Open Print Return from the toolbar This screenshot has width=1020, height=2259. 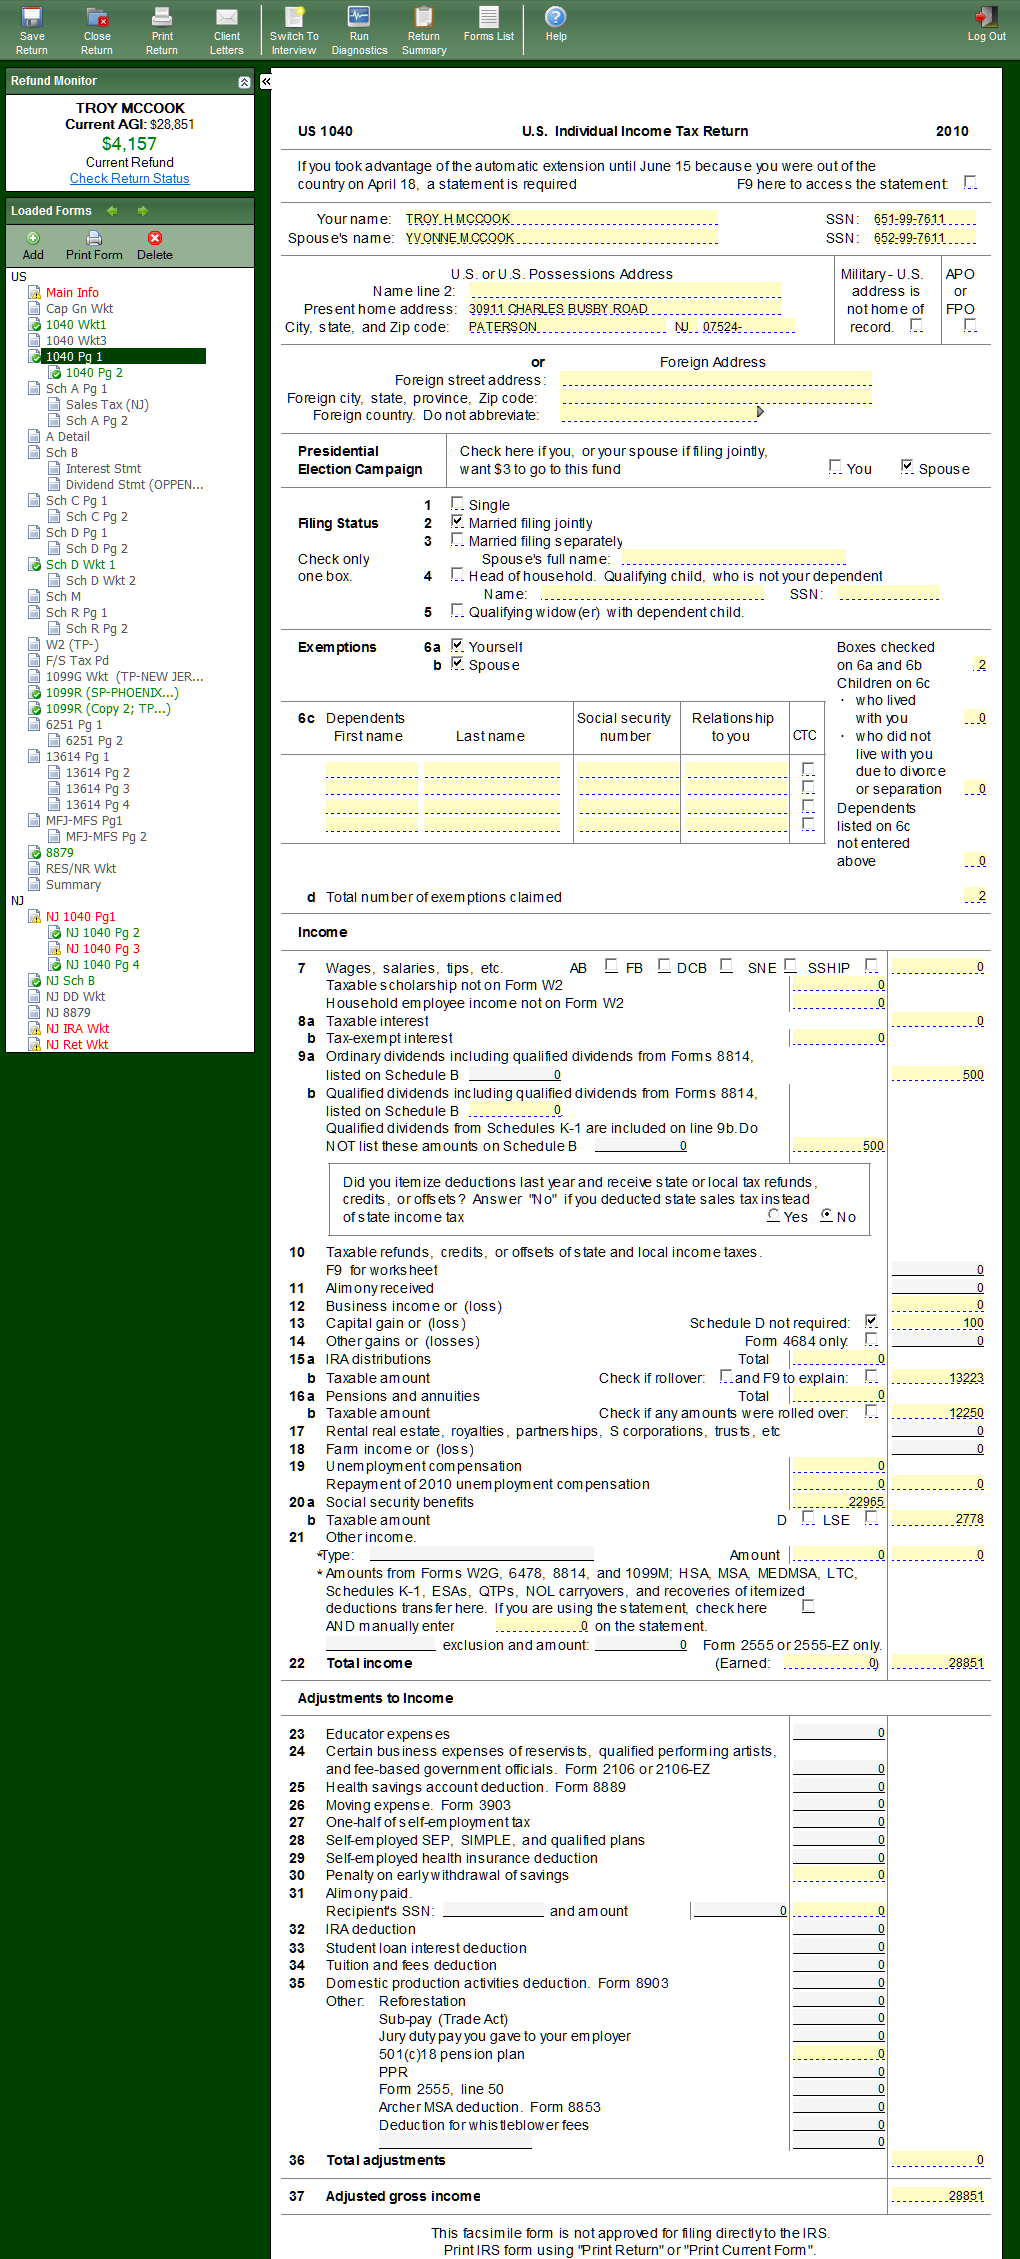(x=161, y=30)
